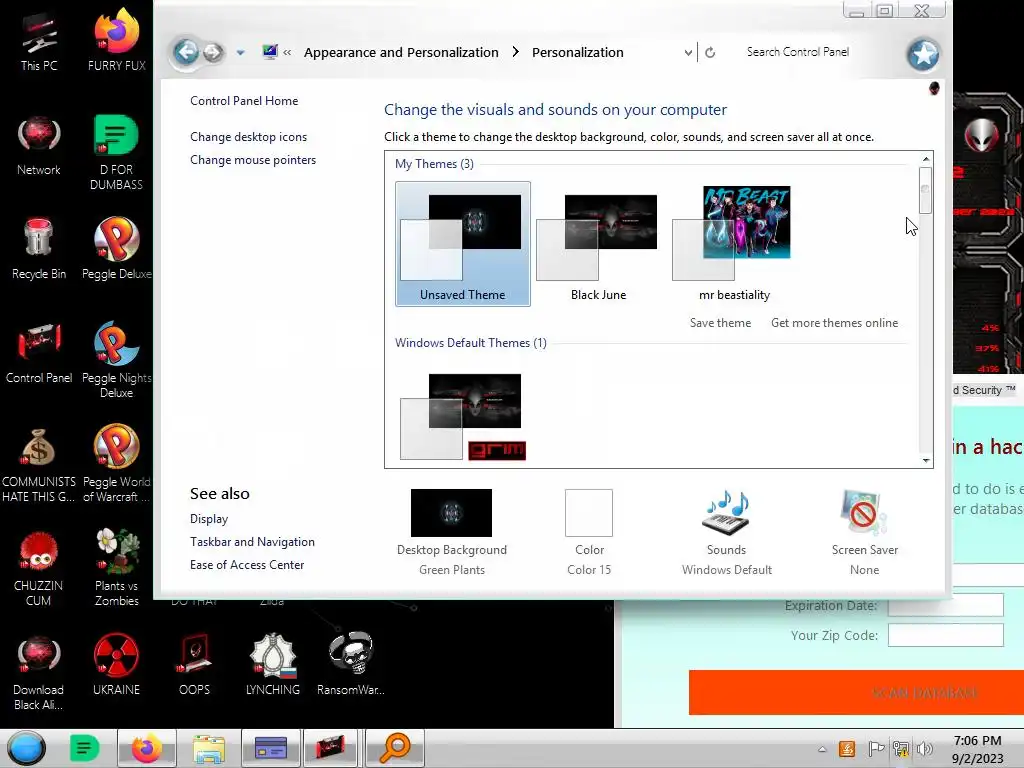Launch Plants vs Zombies from the desktop
This screenshot has height=768, width=1024.
click(116, 568)
